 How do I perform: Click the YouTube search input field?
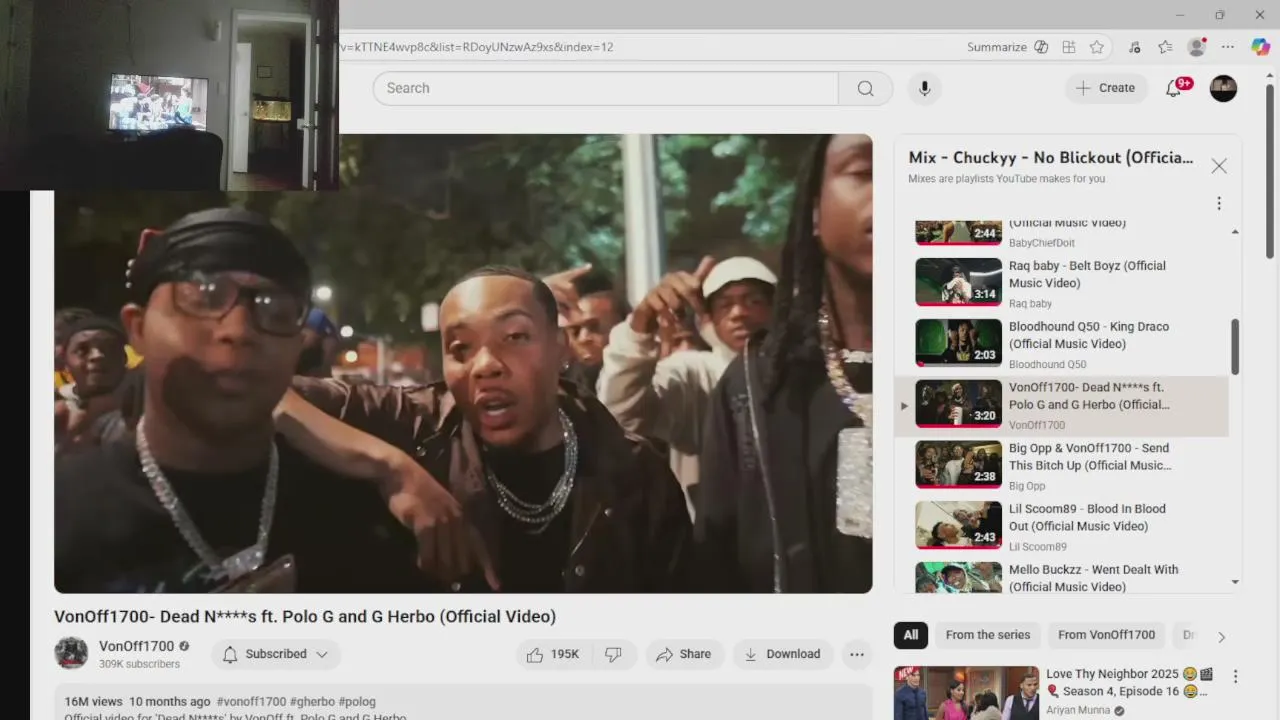coord(606,88)
